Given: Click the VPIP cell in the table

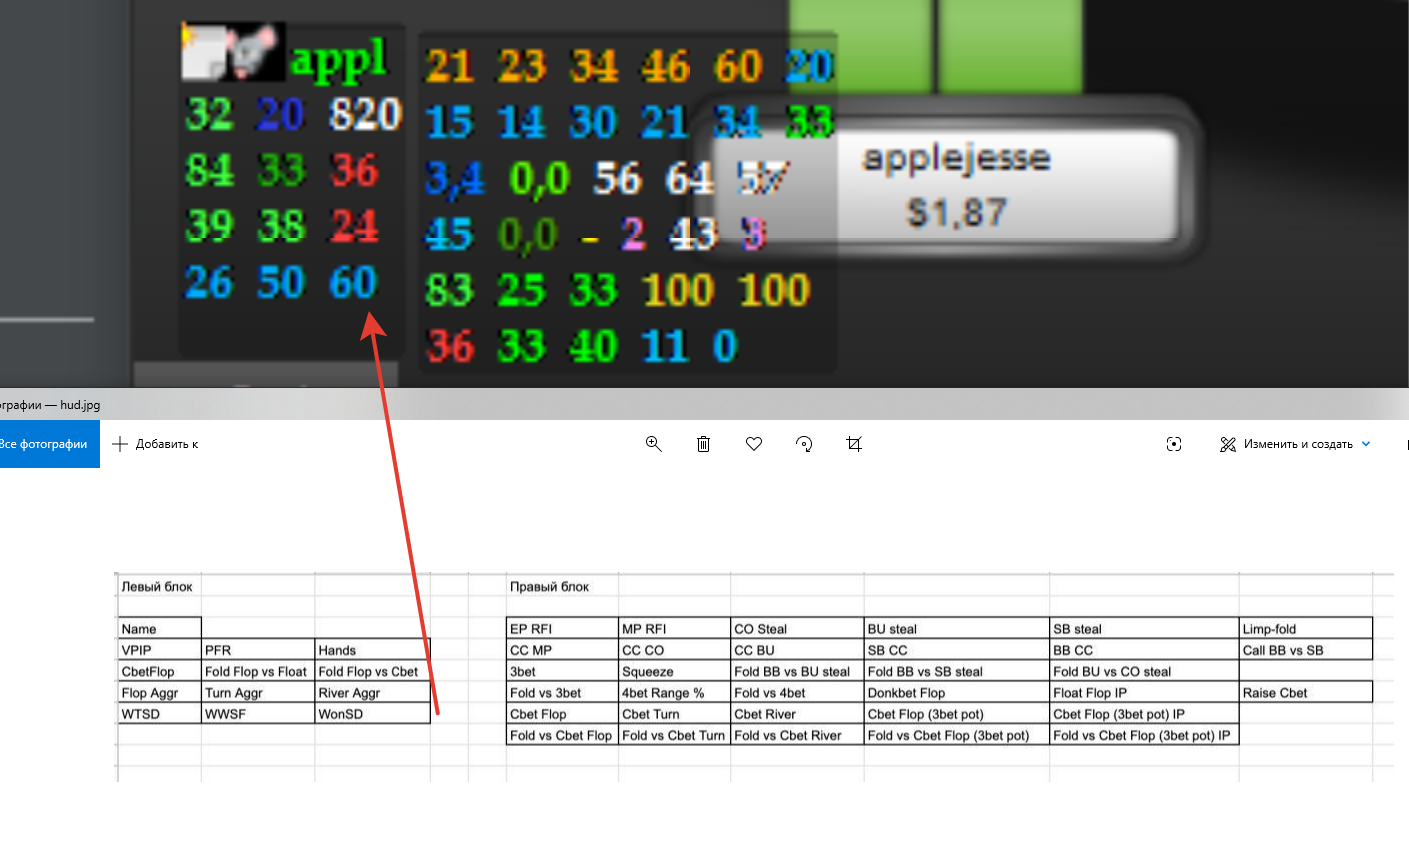Looking at the screenshot, I should pos(159,650).
